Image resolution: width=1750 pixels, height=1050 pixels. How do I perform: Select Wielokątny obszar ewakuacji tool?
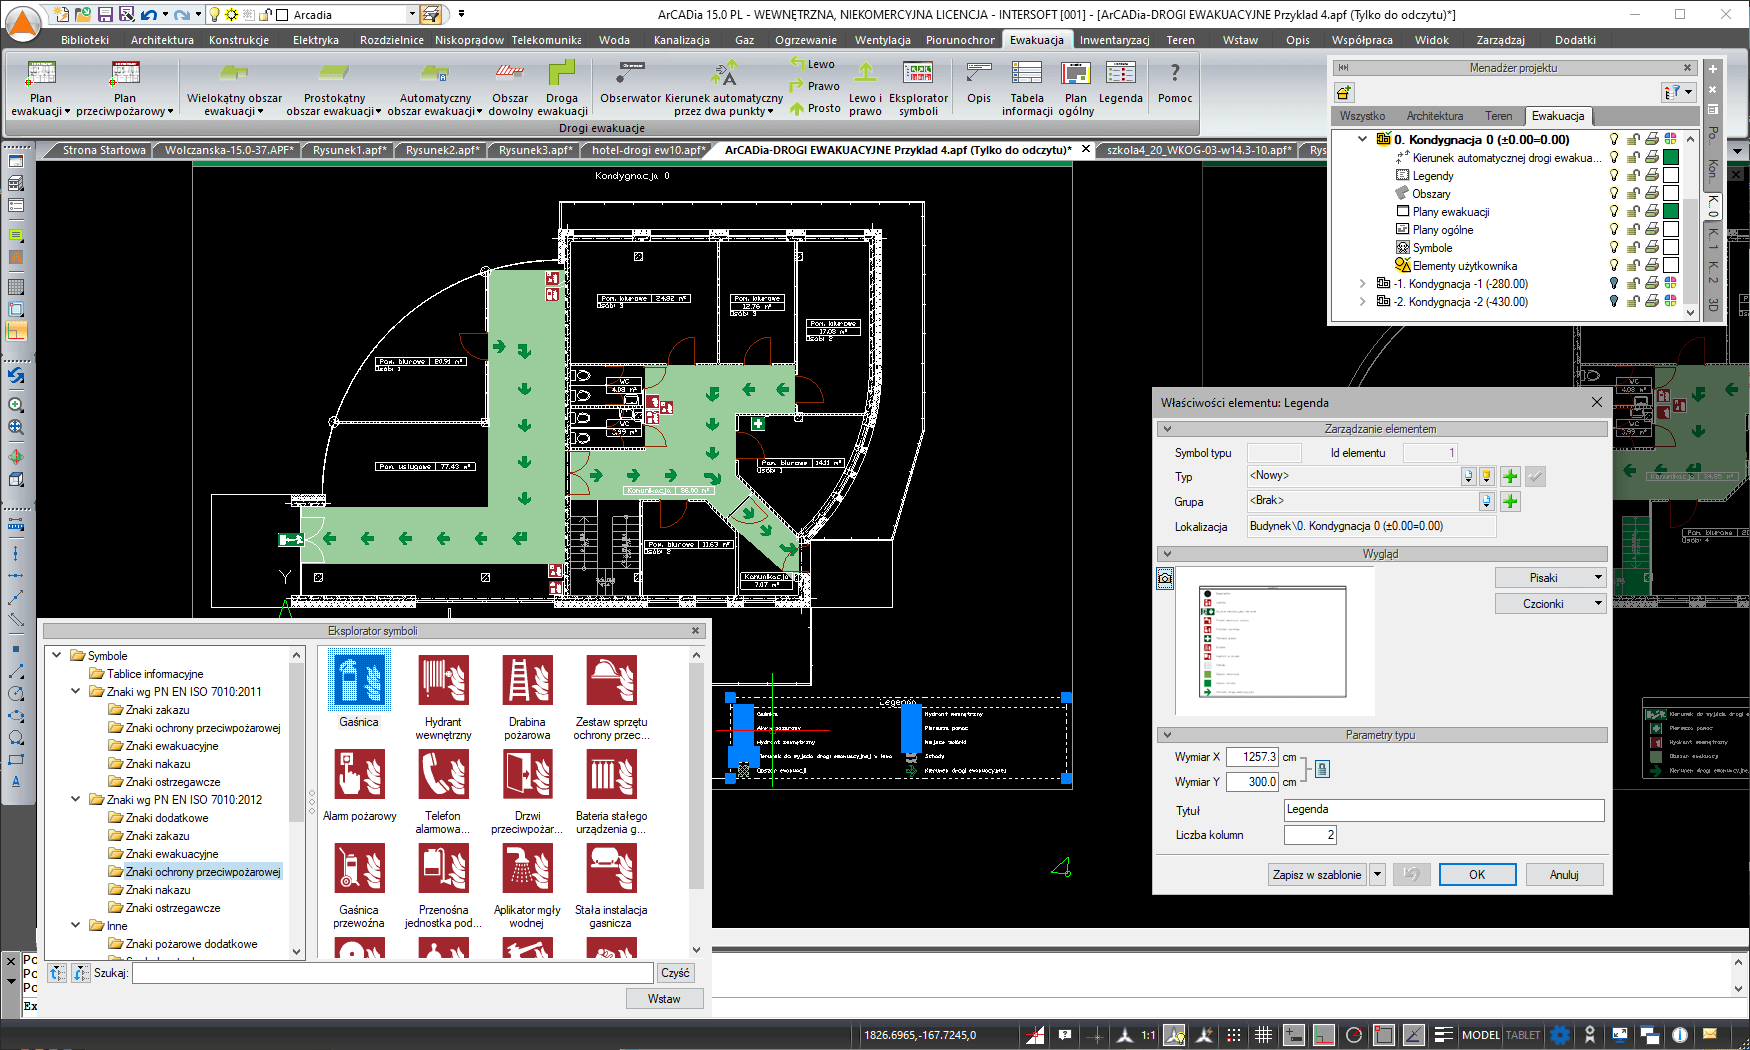234,88
